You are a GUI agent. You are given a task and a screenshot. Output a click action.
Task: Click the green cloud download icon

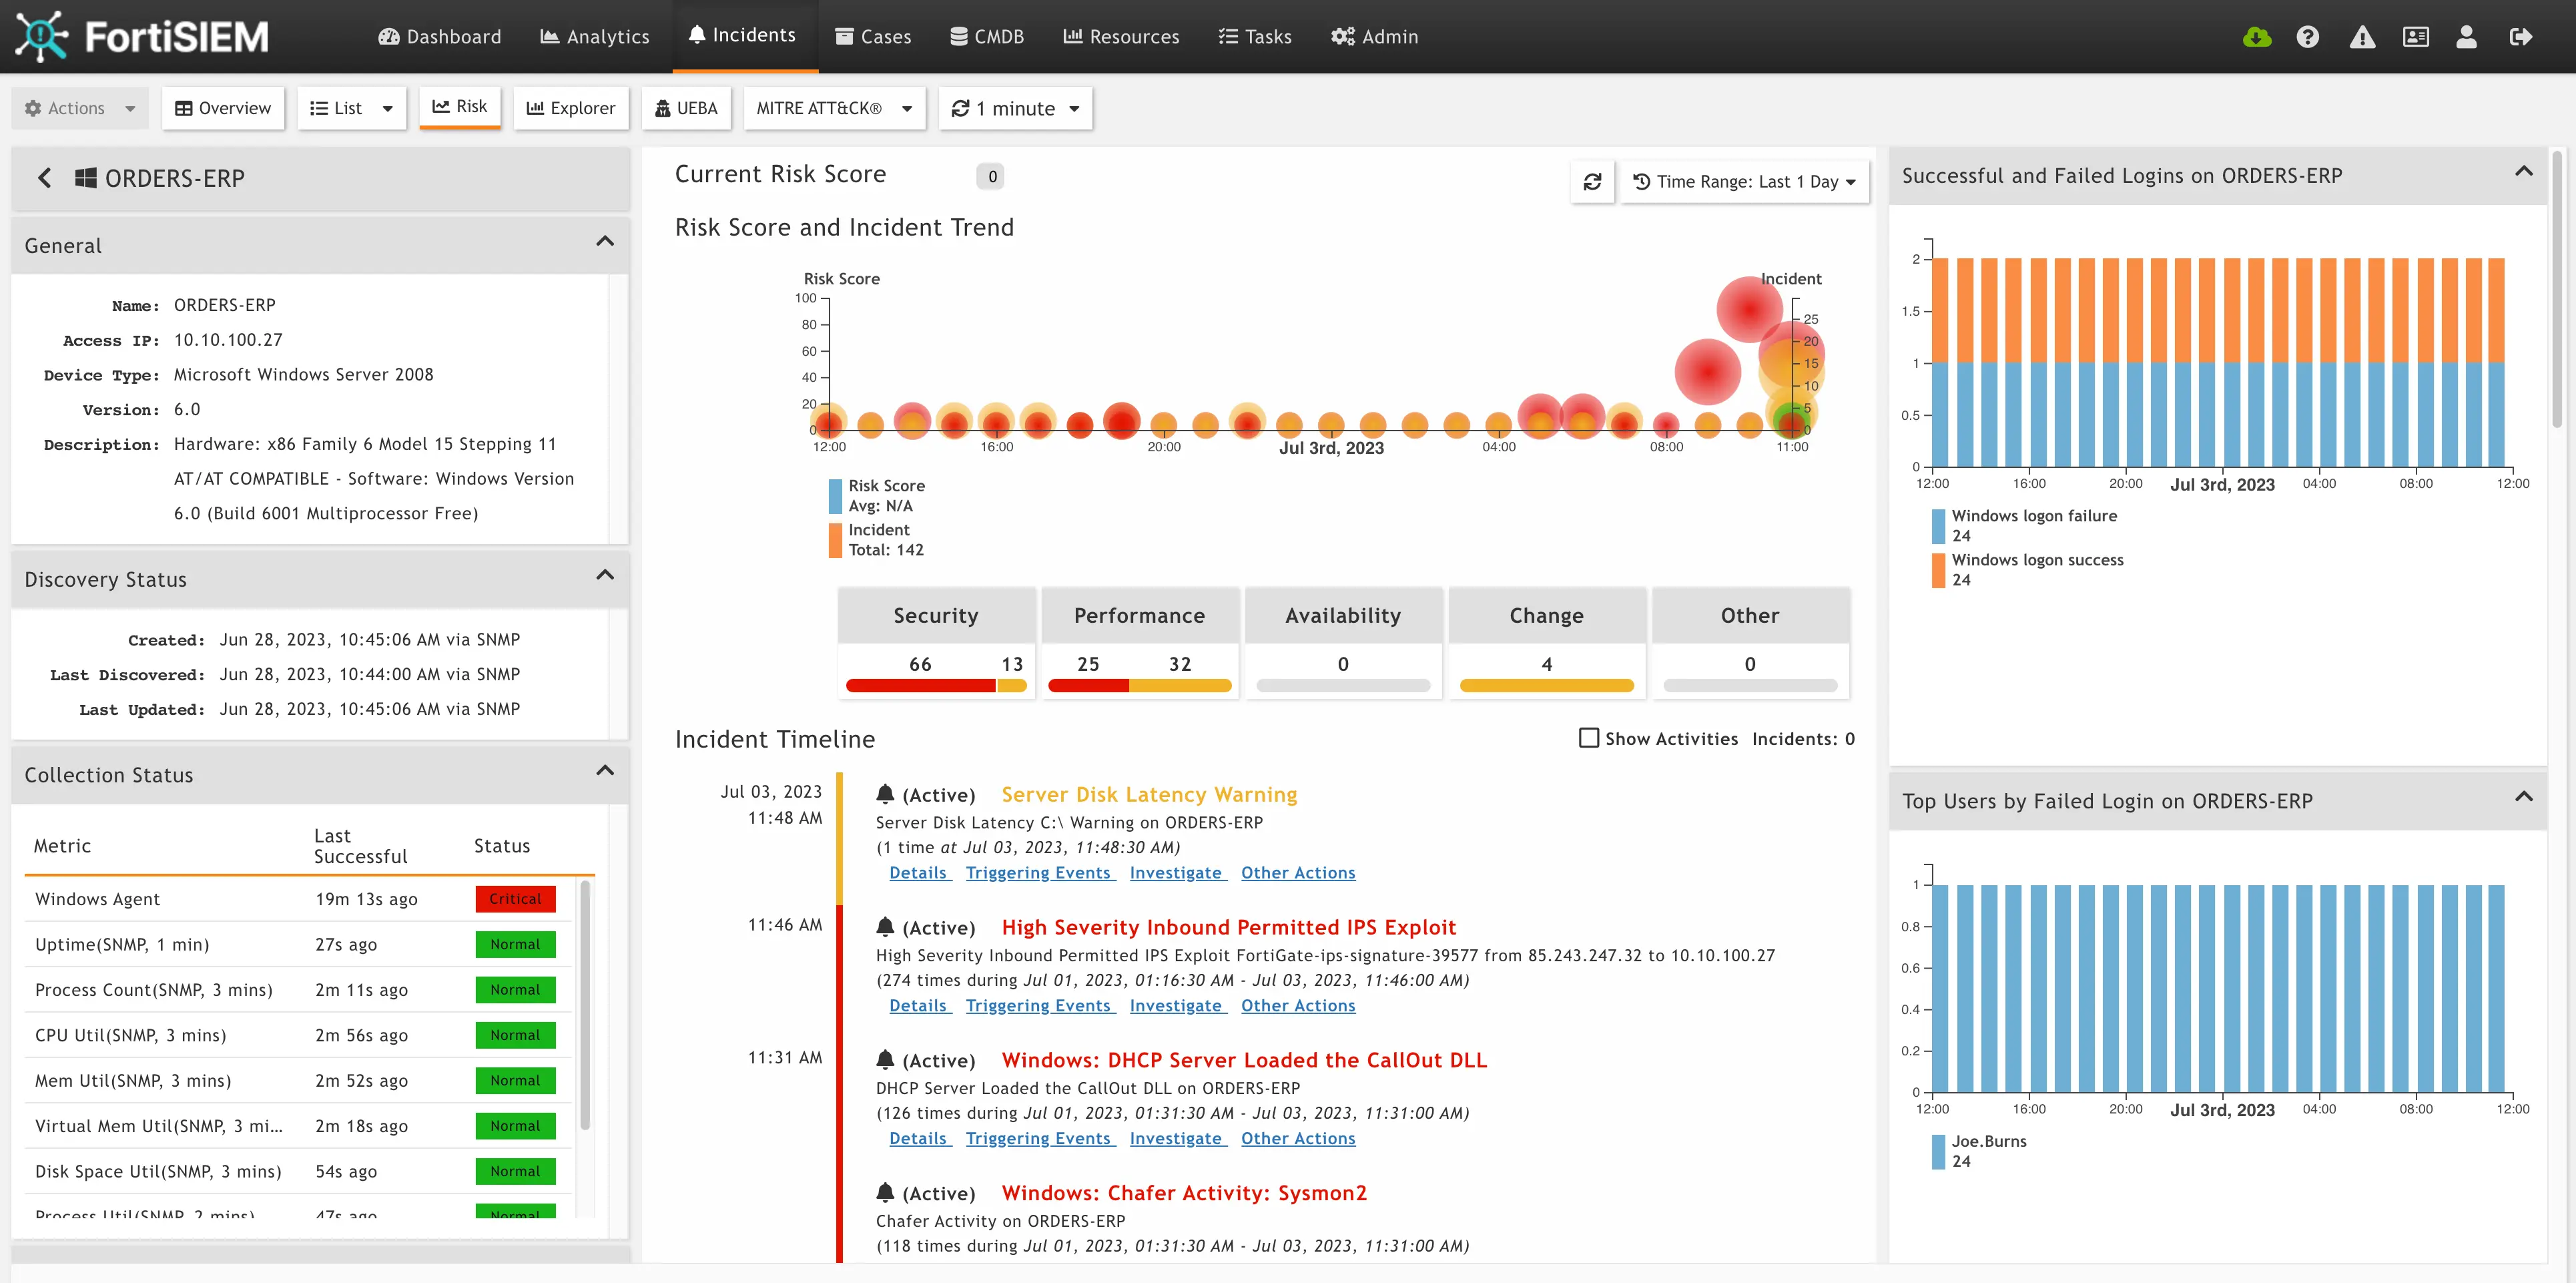tap(2256, 37)
